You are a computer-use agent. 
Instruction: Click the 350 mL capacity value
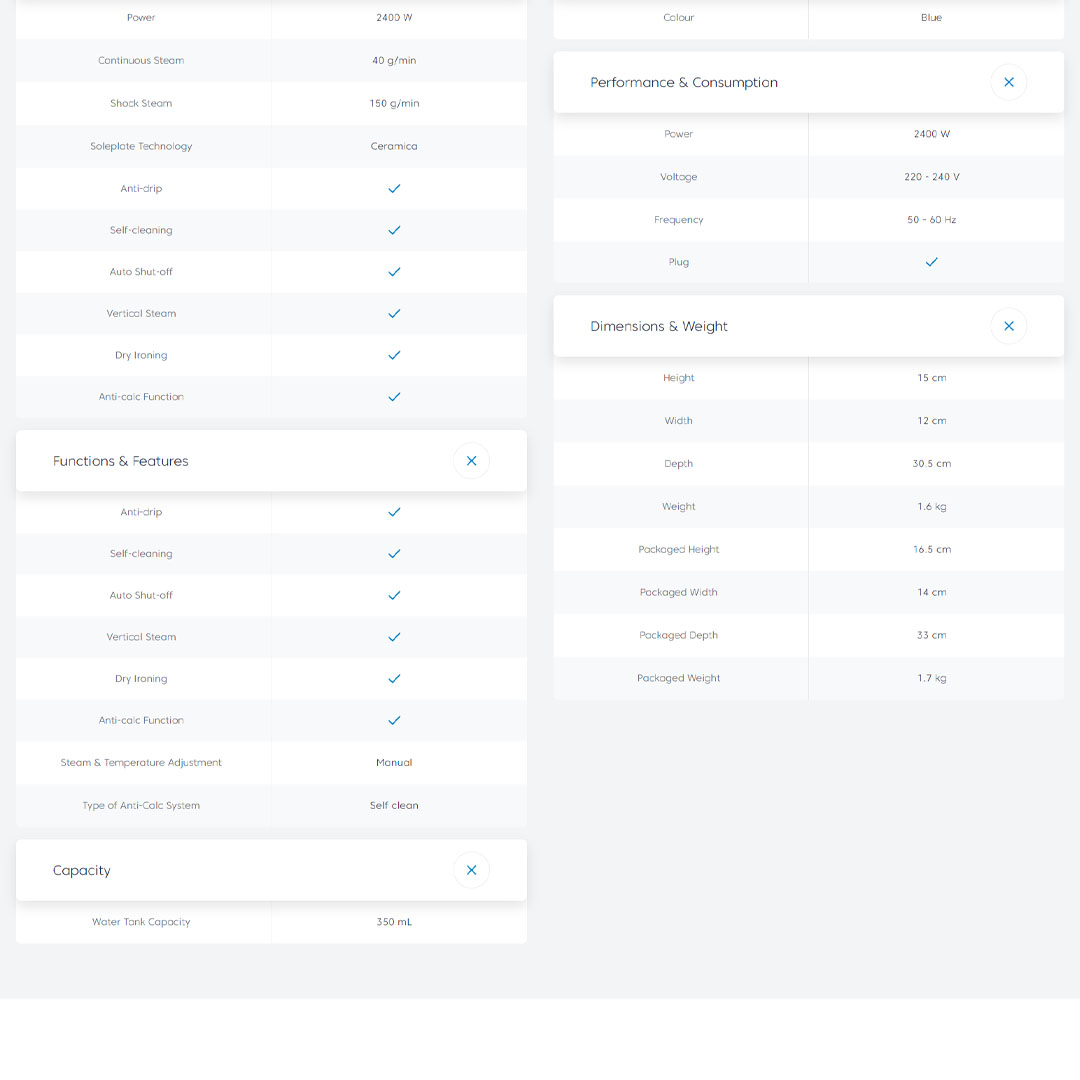(x=394, y=922)
